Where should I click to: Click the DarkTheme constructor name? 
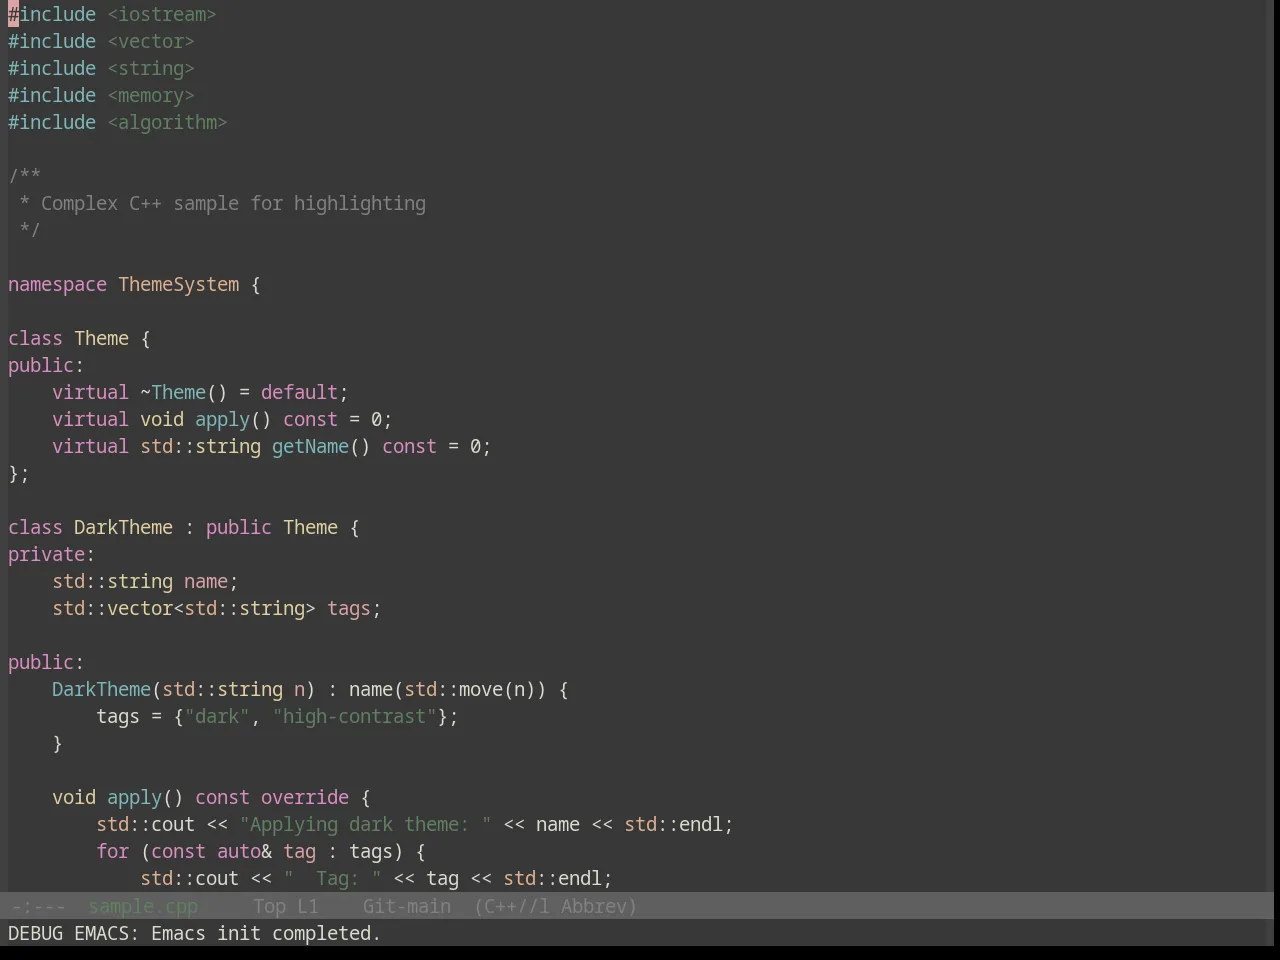(101, 689)
